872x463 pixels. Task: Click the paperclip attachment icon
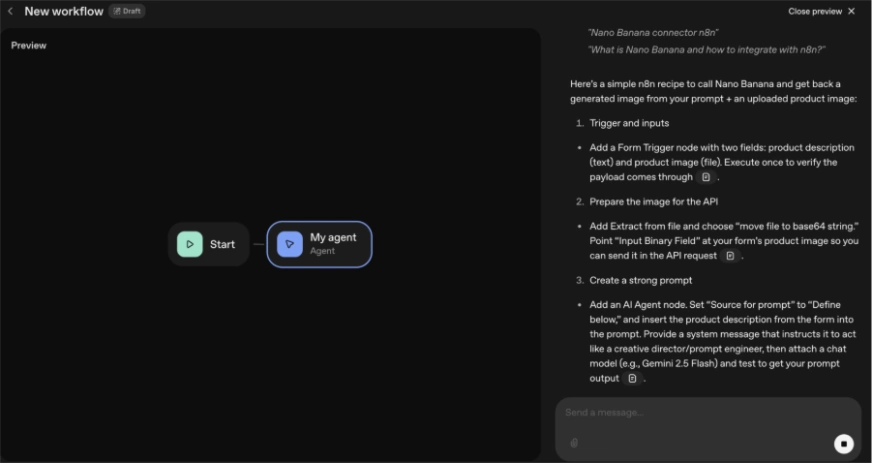point(574,442)
